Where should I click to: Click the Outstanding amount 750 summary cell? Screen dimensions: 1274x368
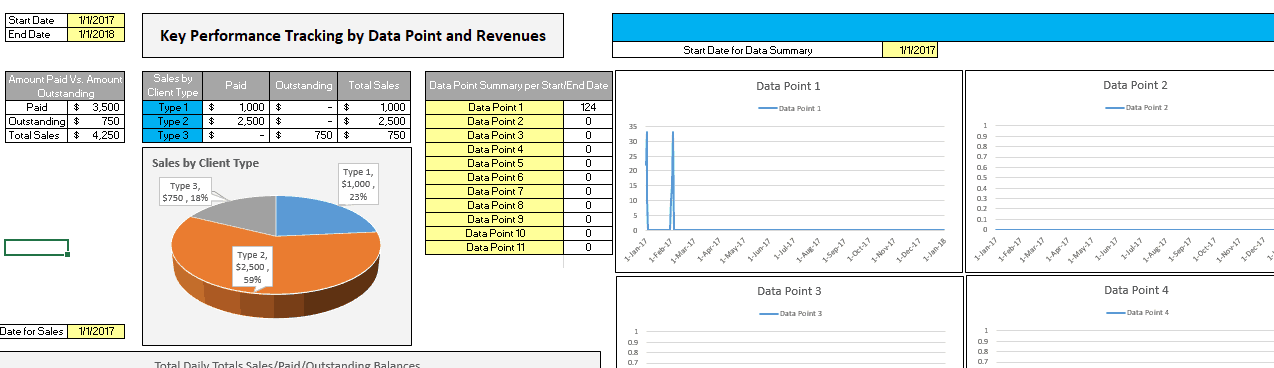pyautogui.click(x=96, y=121)
